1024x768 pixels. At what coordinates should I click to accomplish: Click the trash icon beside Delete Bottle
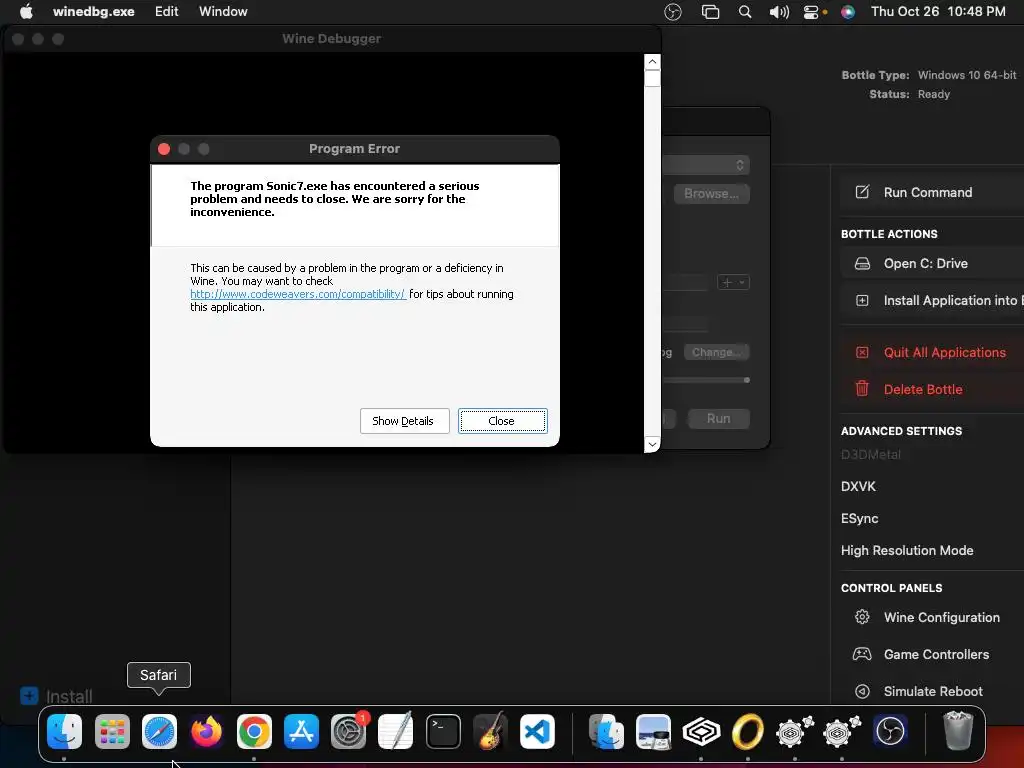tap(862, 389)
